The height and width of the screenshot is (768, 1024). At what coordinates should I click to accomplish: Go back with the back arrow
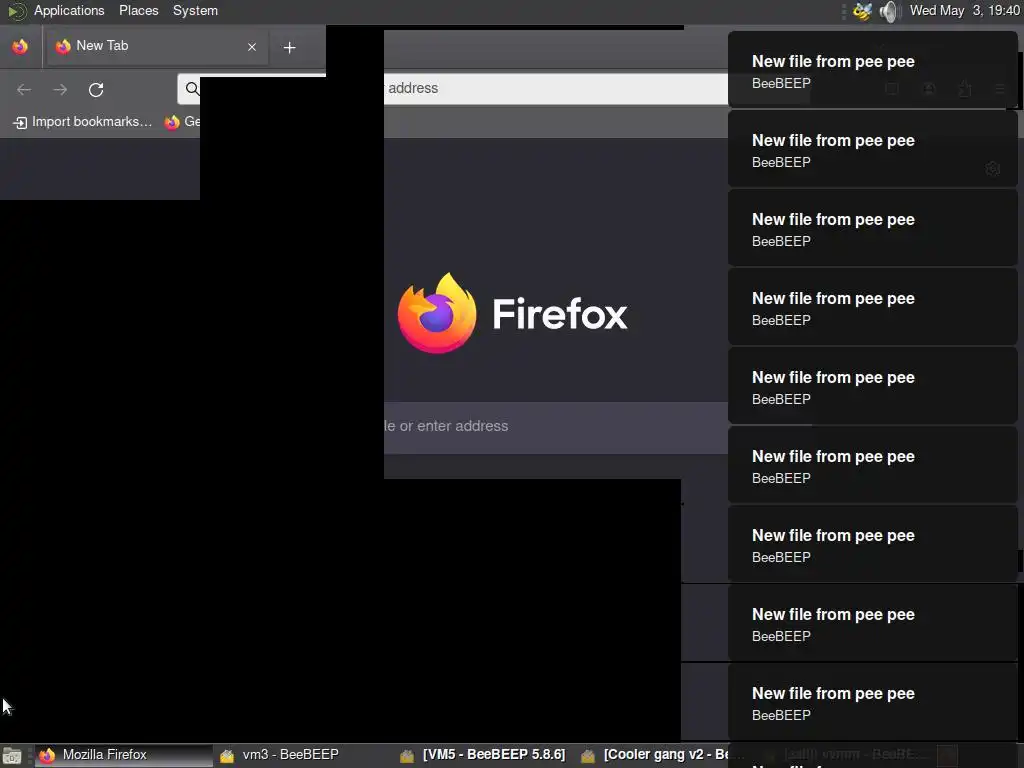(24, 89)
